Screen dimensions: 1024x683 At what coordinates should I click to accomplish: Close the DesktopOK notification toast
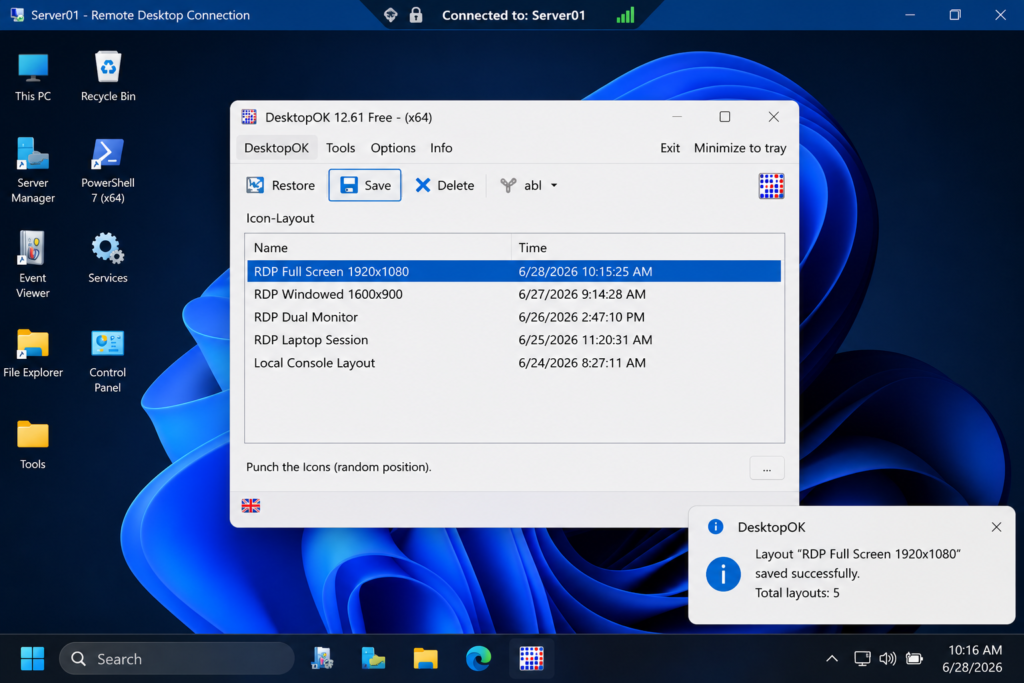tap(996, 527)
